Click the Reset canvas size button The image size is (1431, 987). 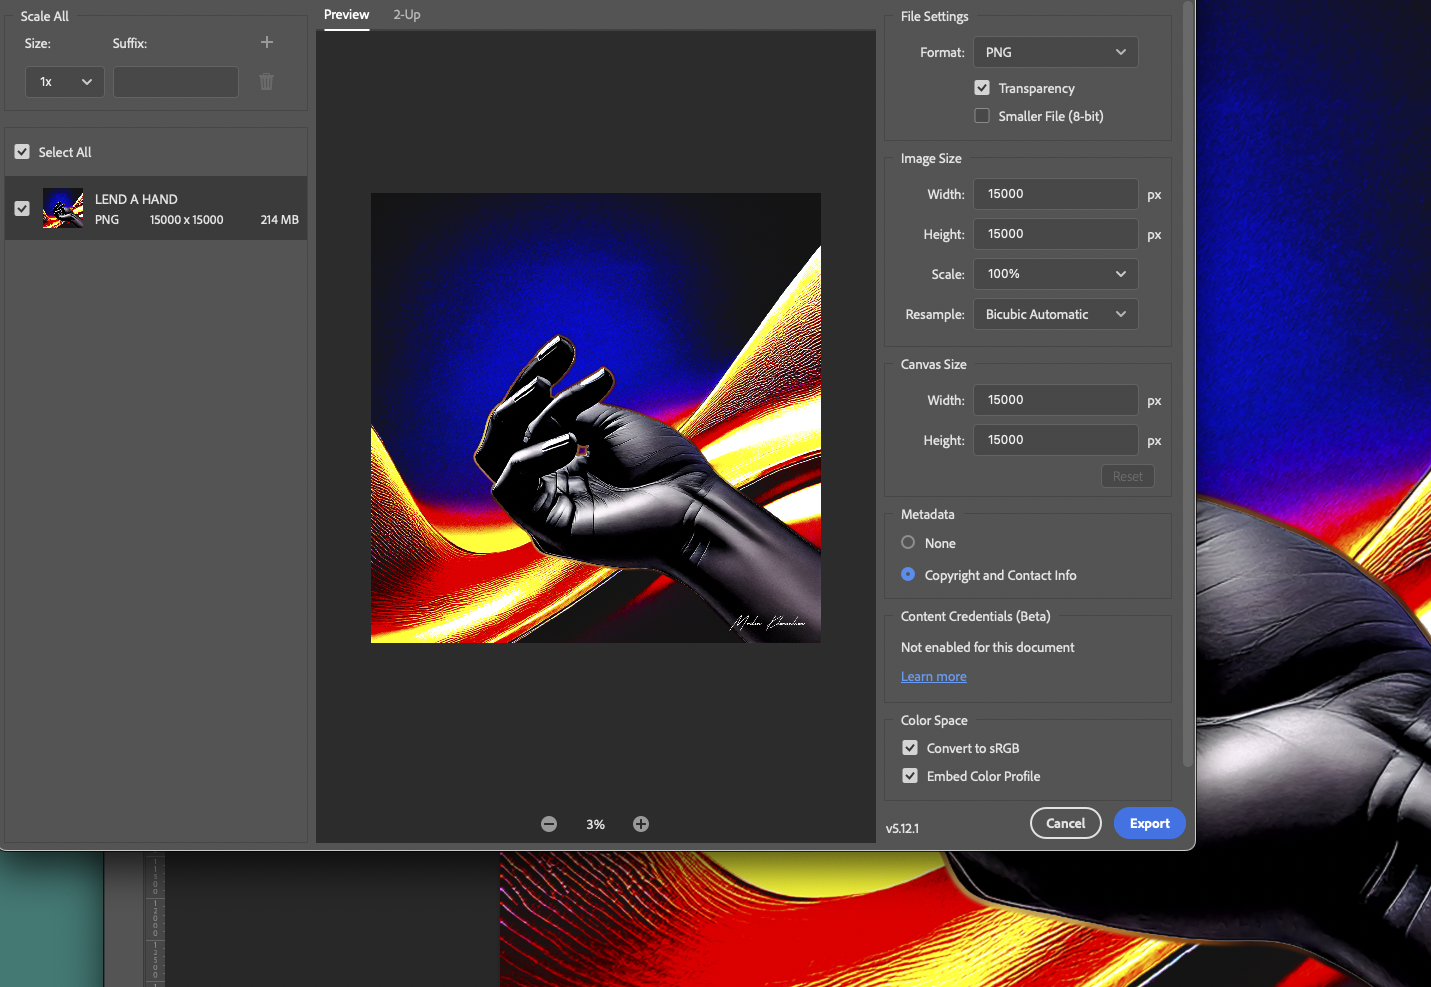tap(1128, 476)
